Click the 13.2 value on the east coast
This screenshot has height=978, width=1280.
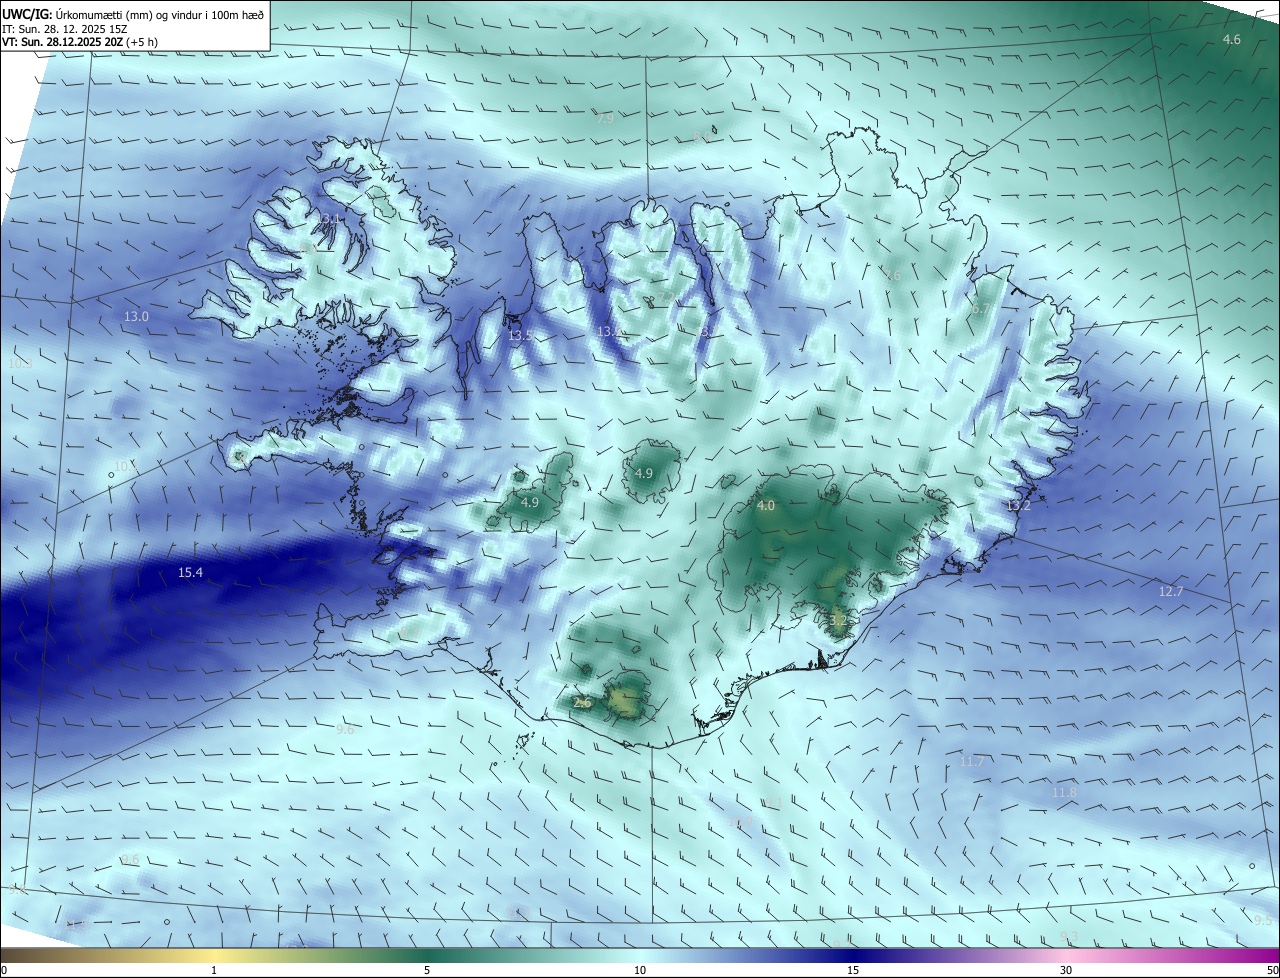1018,507
